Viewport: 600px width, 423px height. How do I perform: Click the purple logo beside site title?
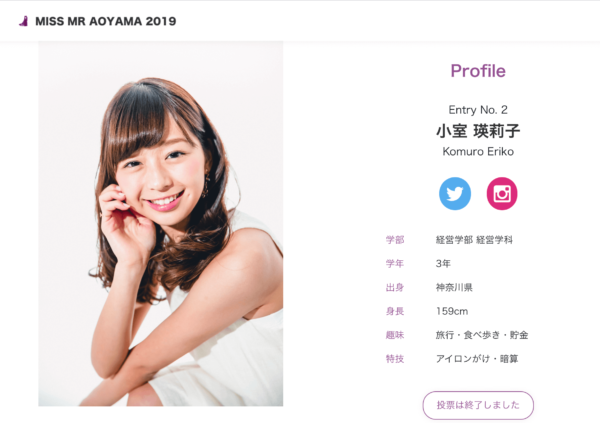pos(24,21)
